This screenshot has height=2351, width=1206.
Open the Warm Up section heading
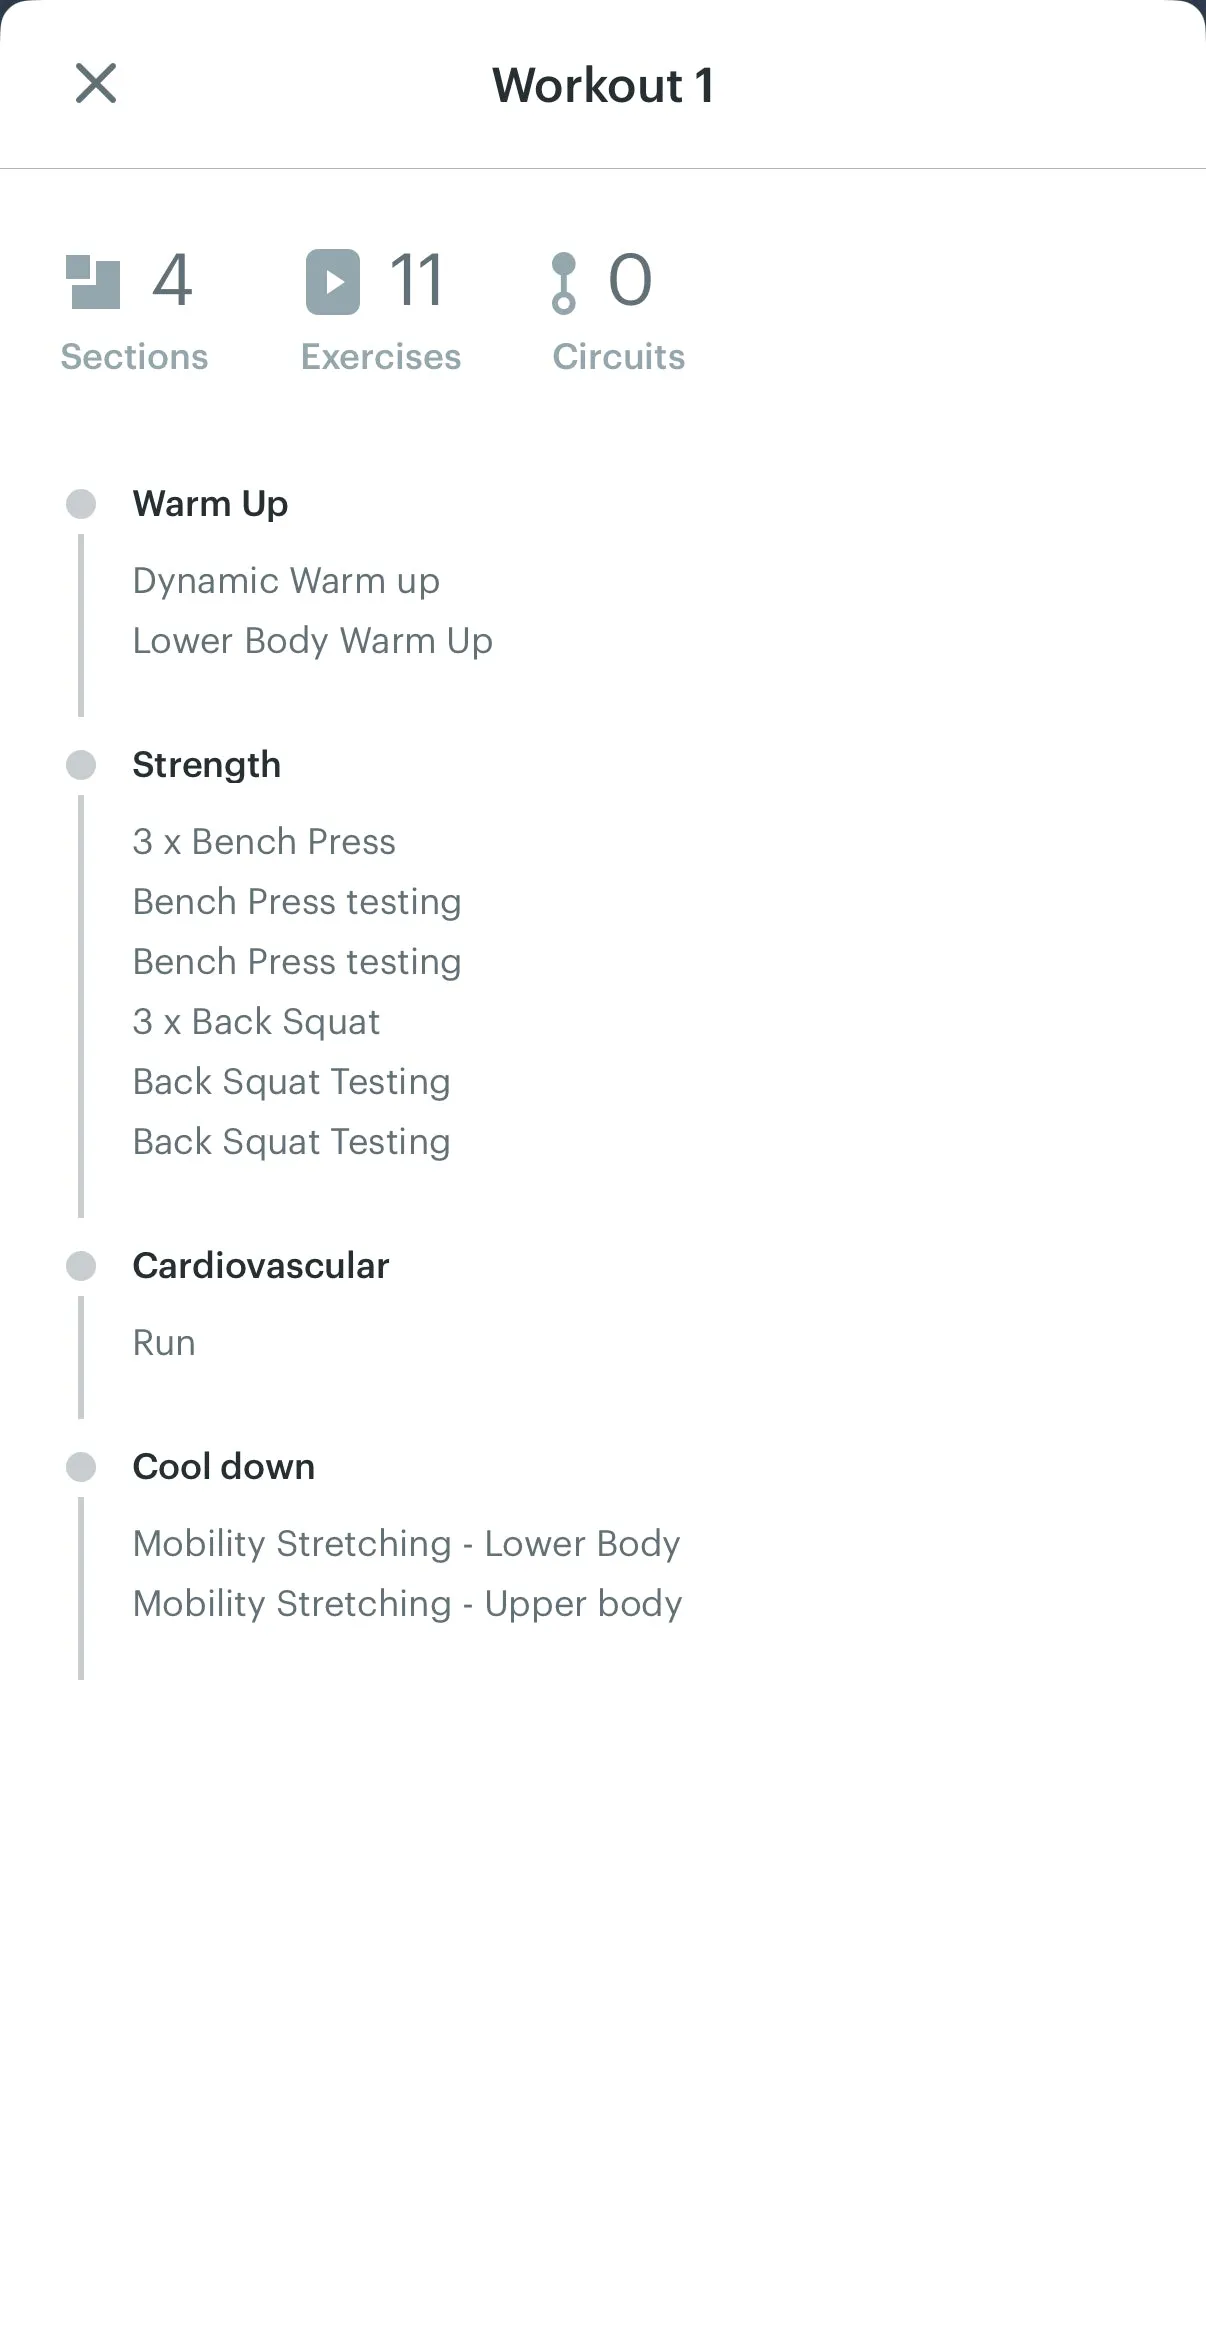click(x=211, y=504)
